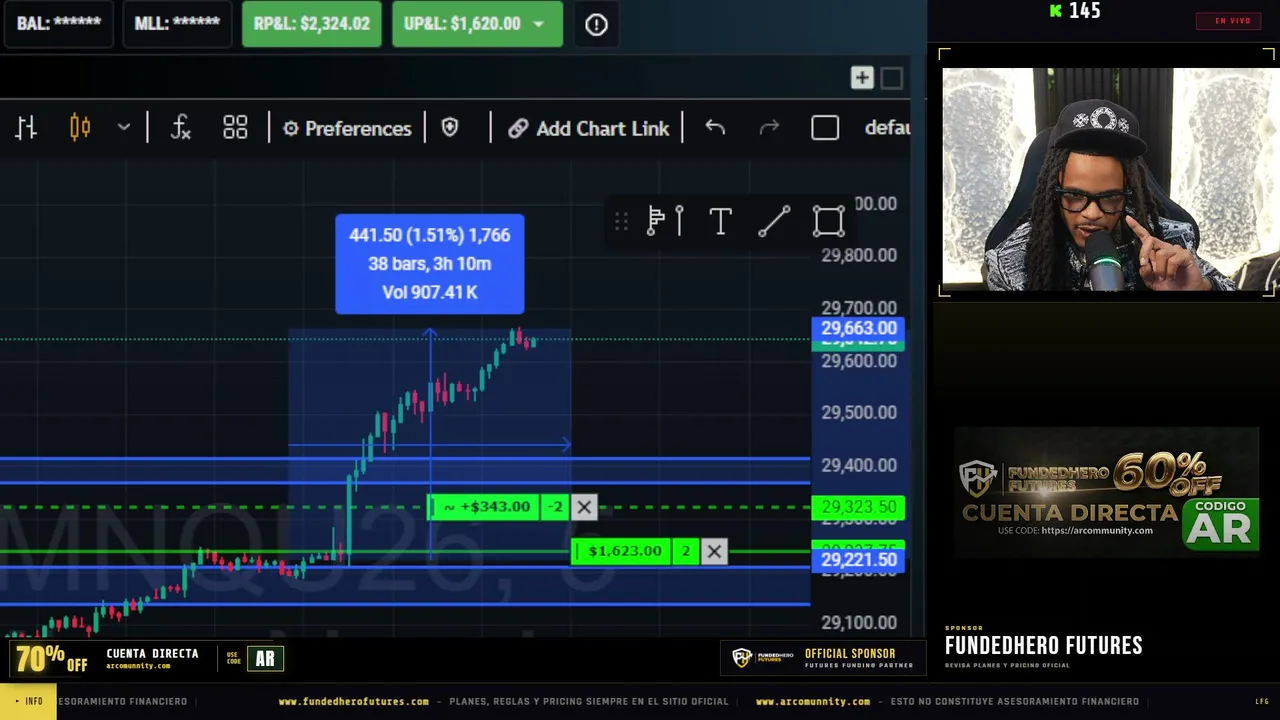1280x720 pixels.
Task: Close the $1,623.00 position
Action: [x=714, y=551]
